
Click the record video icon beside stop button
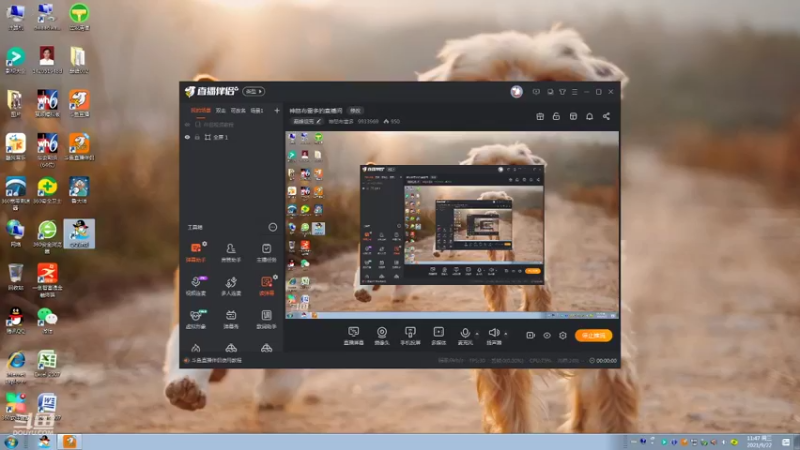(x=531, y=335)
